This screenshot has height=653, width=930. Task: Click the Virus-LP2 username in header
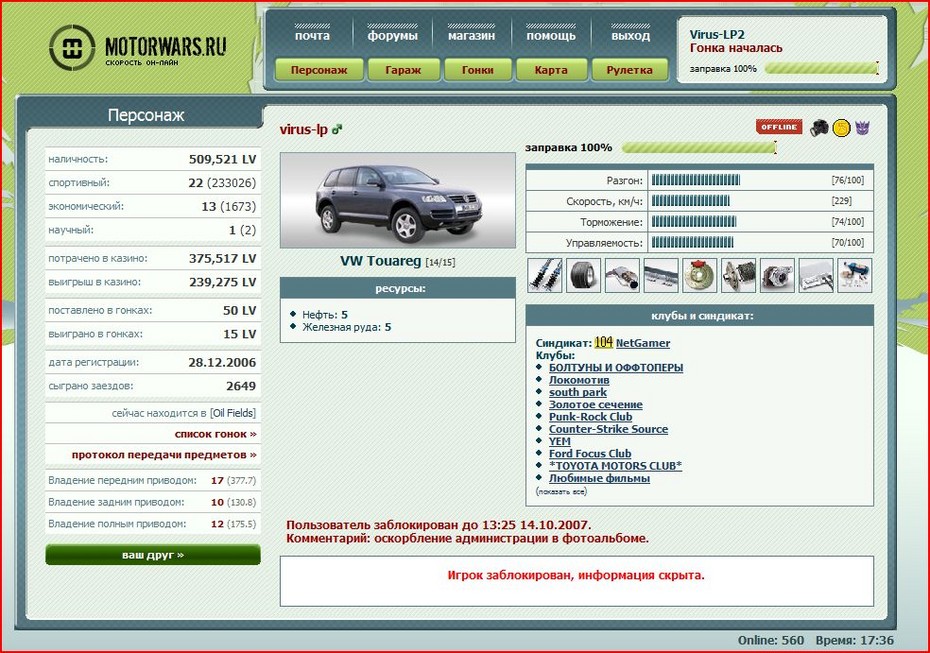(x=716, y=34)
